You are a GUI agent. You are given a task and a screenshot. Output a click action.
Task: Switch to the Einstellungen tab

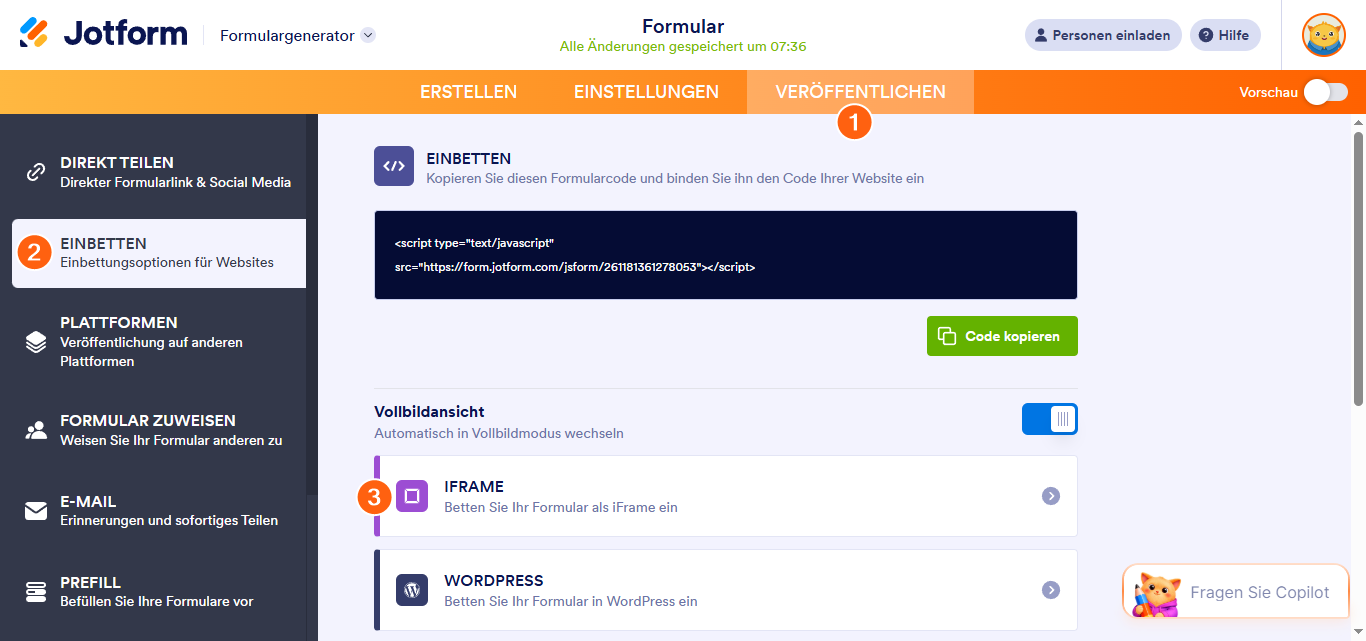coord(646,92)
